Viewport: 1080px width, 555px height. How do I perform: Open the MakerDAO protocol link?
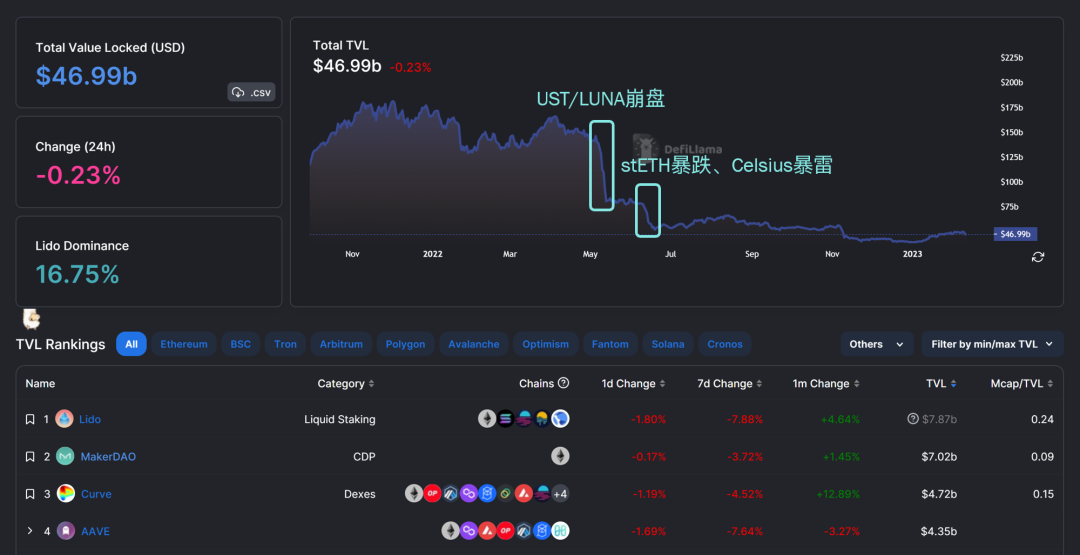[x=108, y=457]
